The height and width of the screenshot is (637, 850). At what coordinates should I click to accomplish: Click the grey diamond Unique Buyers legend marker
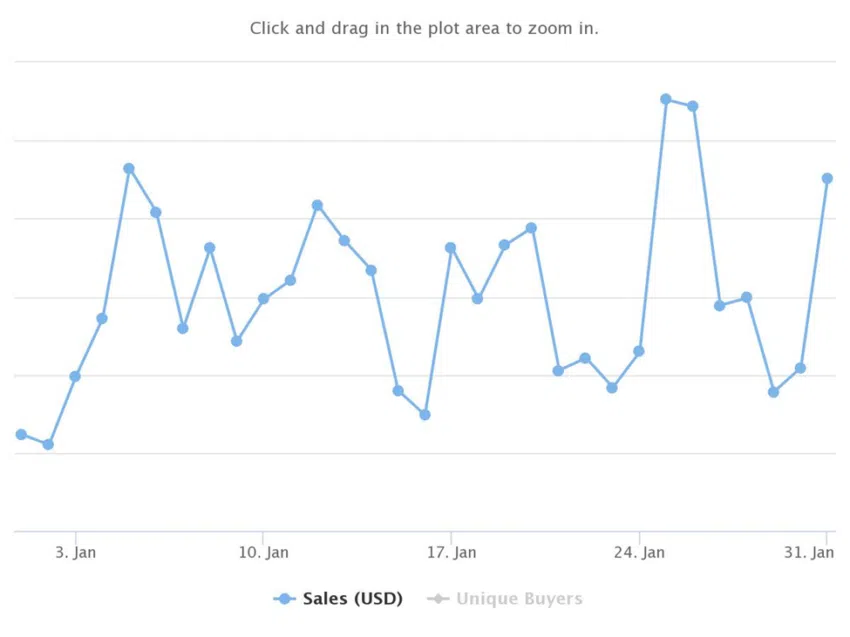[x=438, y=599]
